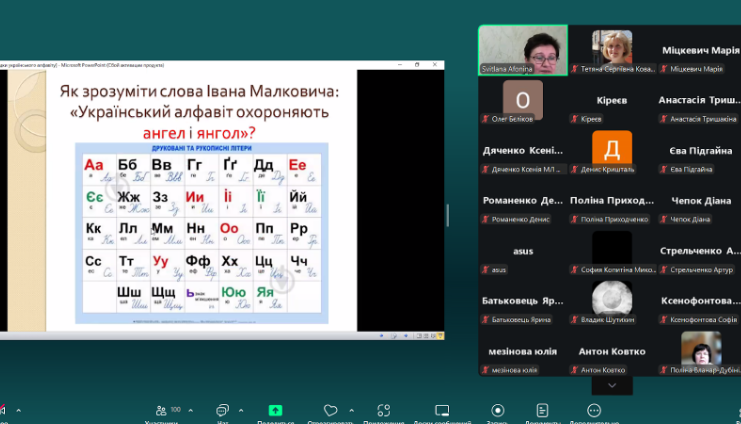Open the Chat icon

[x=221, y=410]
